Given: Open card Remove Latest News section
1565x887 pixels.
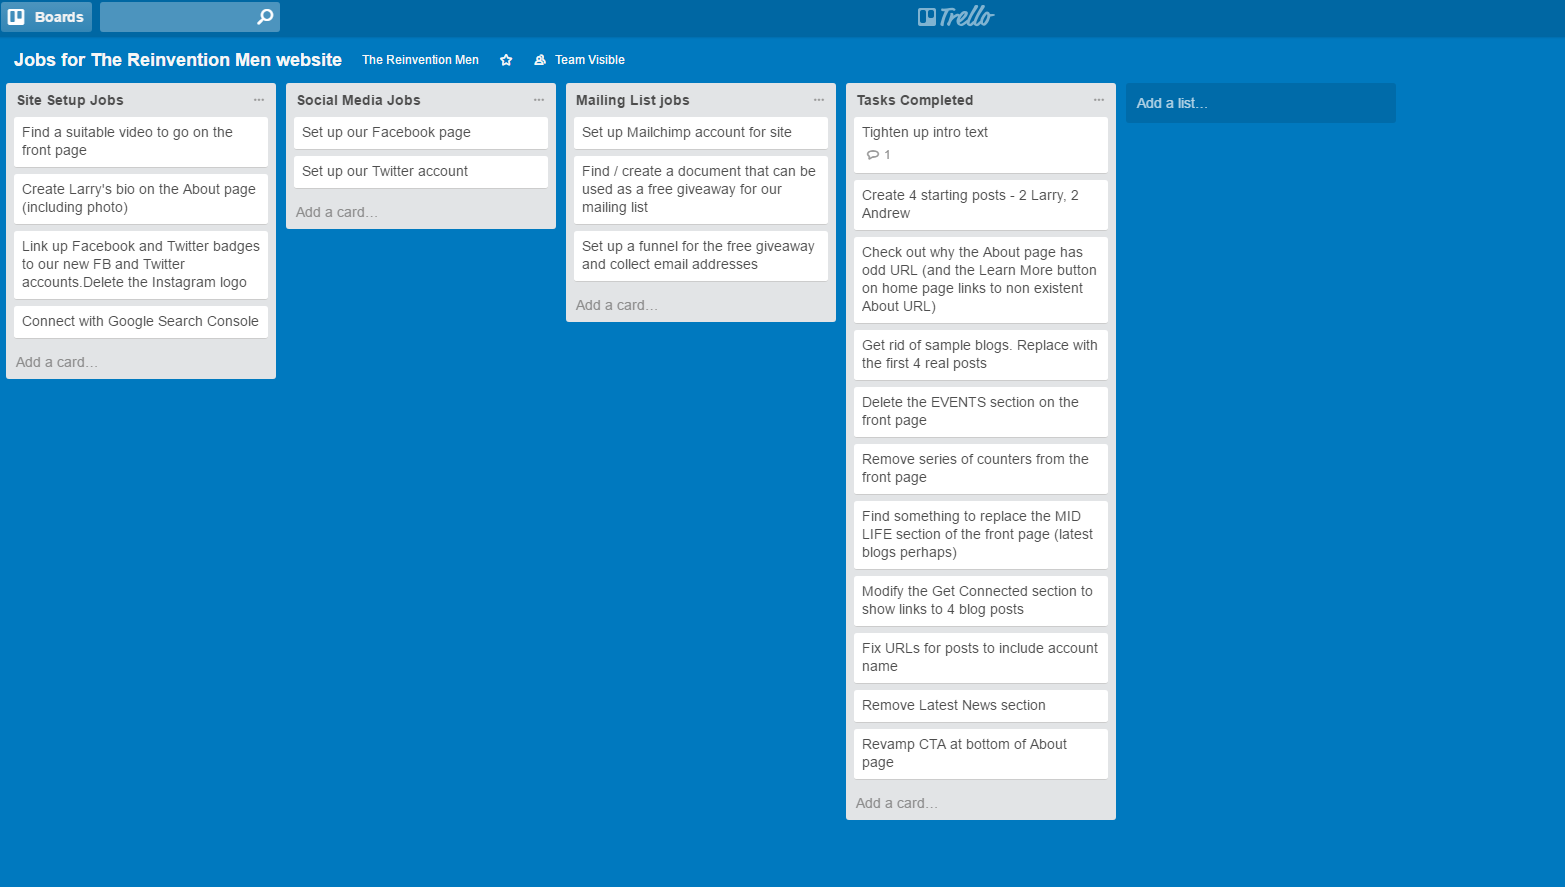Looking at the screenshot, I should click(x=981, y=705).
